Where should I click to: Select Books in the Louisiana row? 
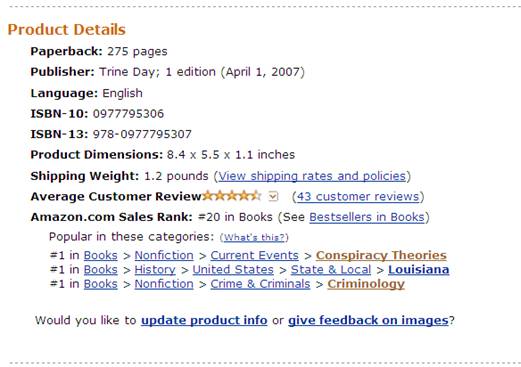101,269
